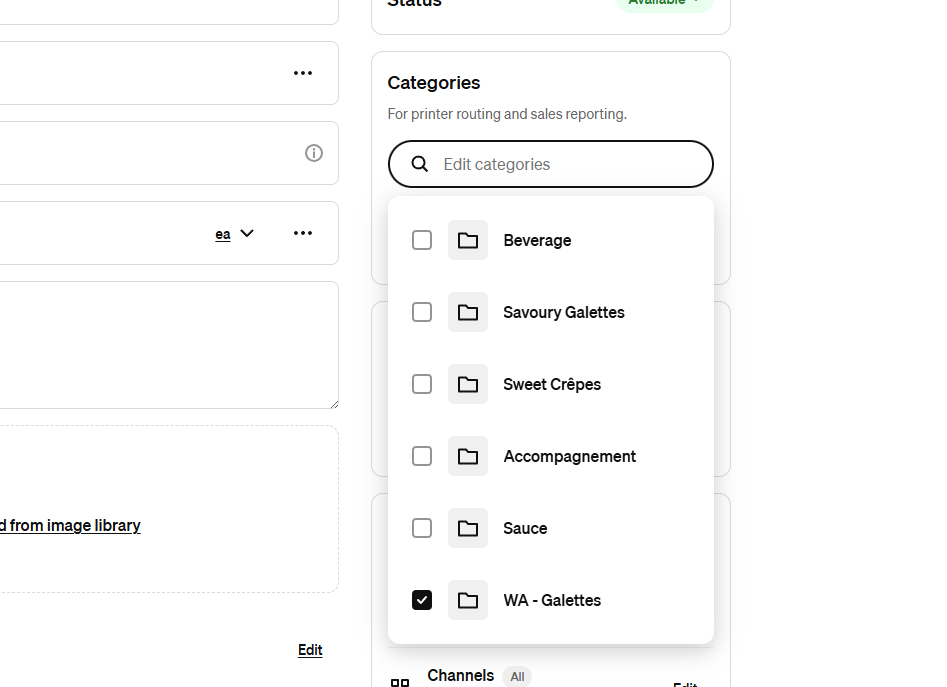Click the info circle icon

pyautogui.click(x=313, y=153)
